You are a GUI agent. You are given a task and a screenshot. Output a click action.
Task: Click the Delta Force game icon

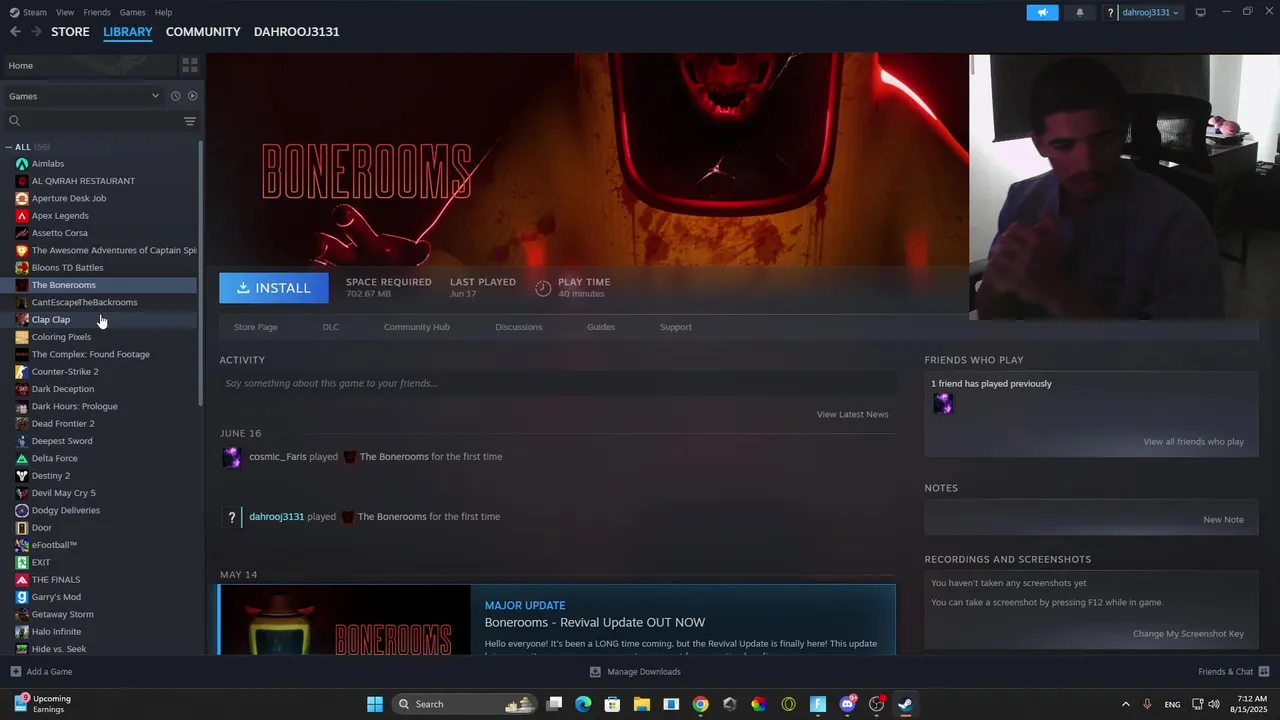[22, 458]
